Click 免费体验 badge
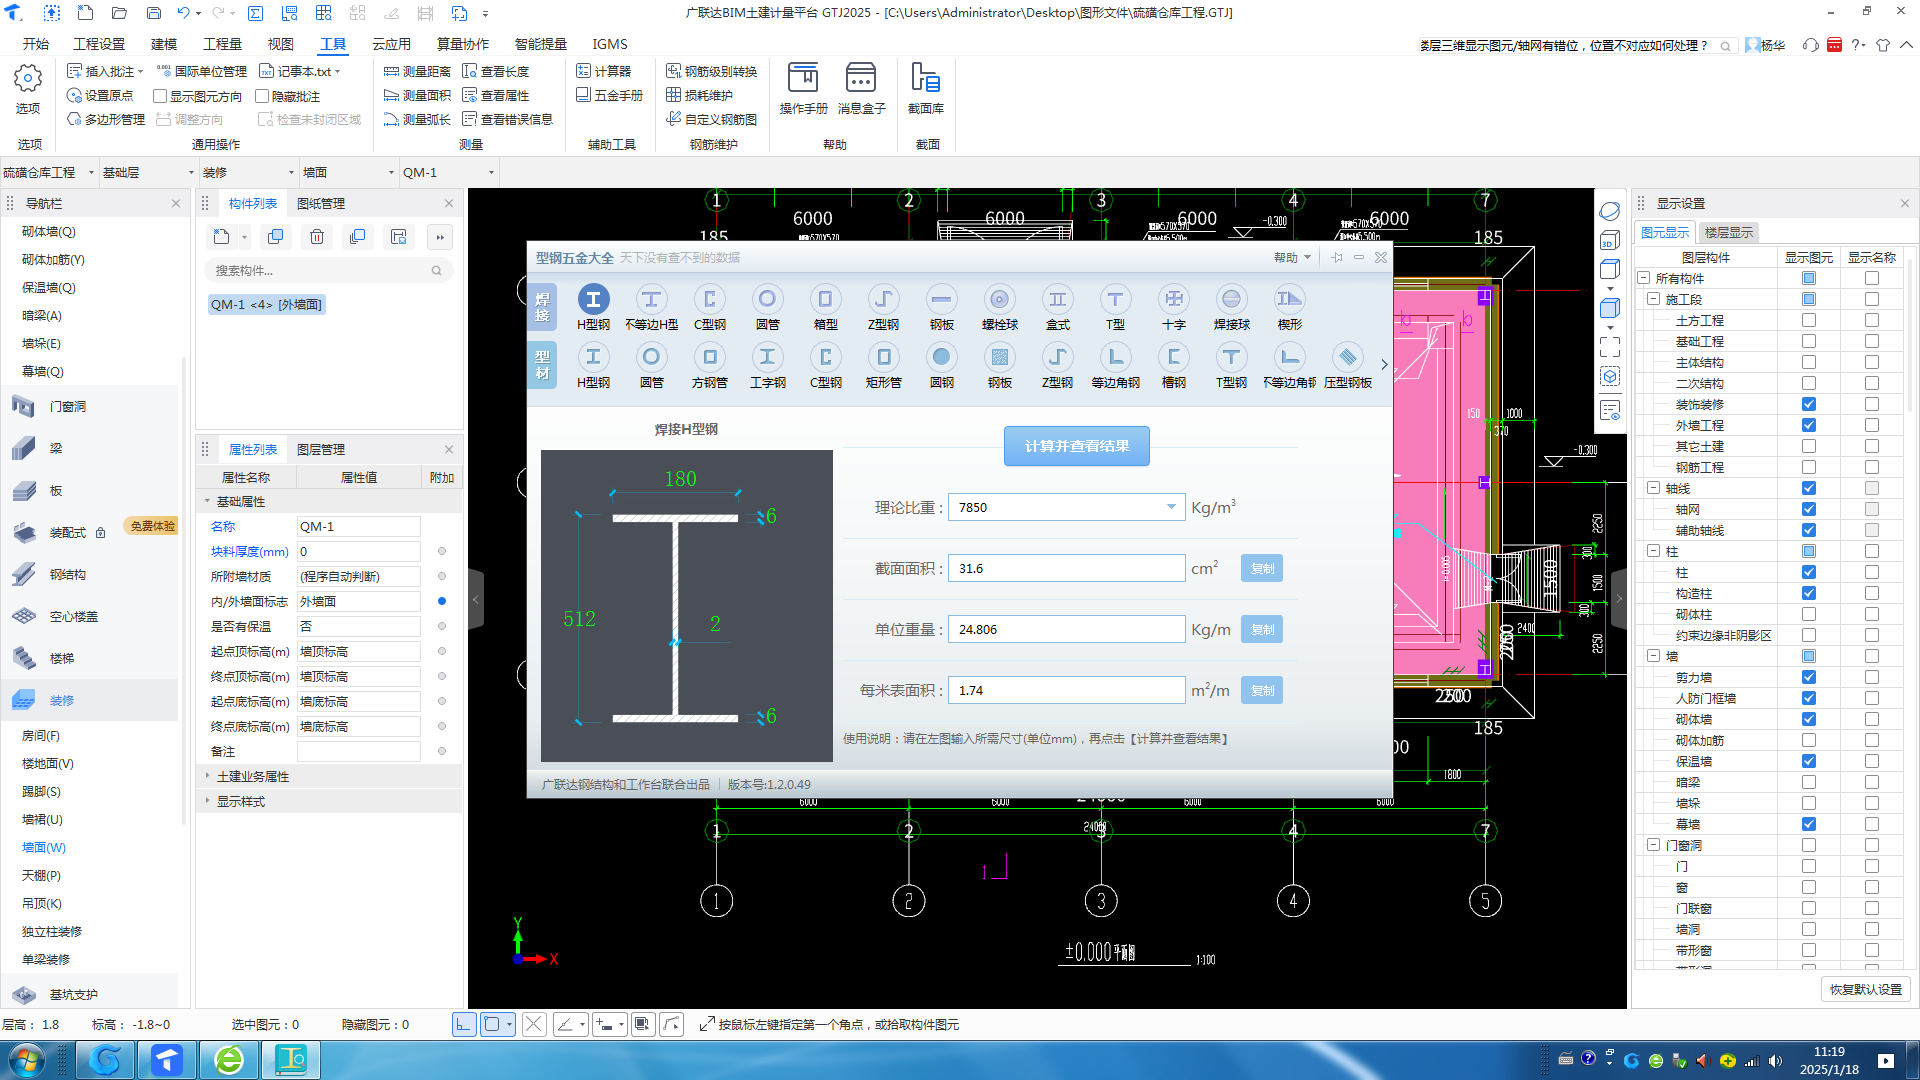The height and width of the screenshot is (1080, 1920). click(152, 525)
